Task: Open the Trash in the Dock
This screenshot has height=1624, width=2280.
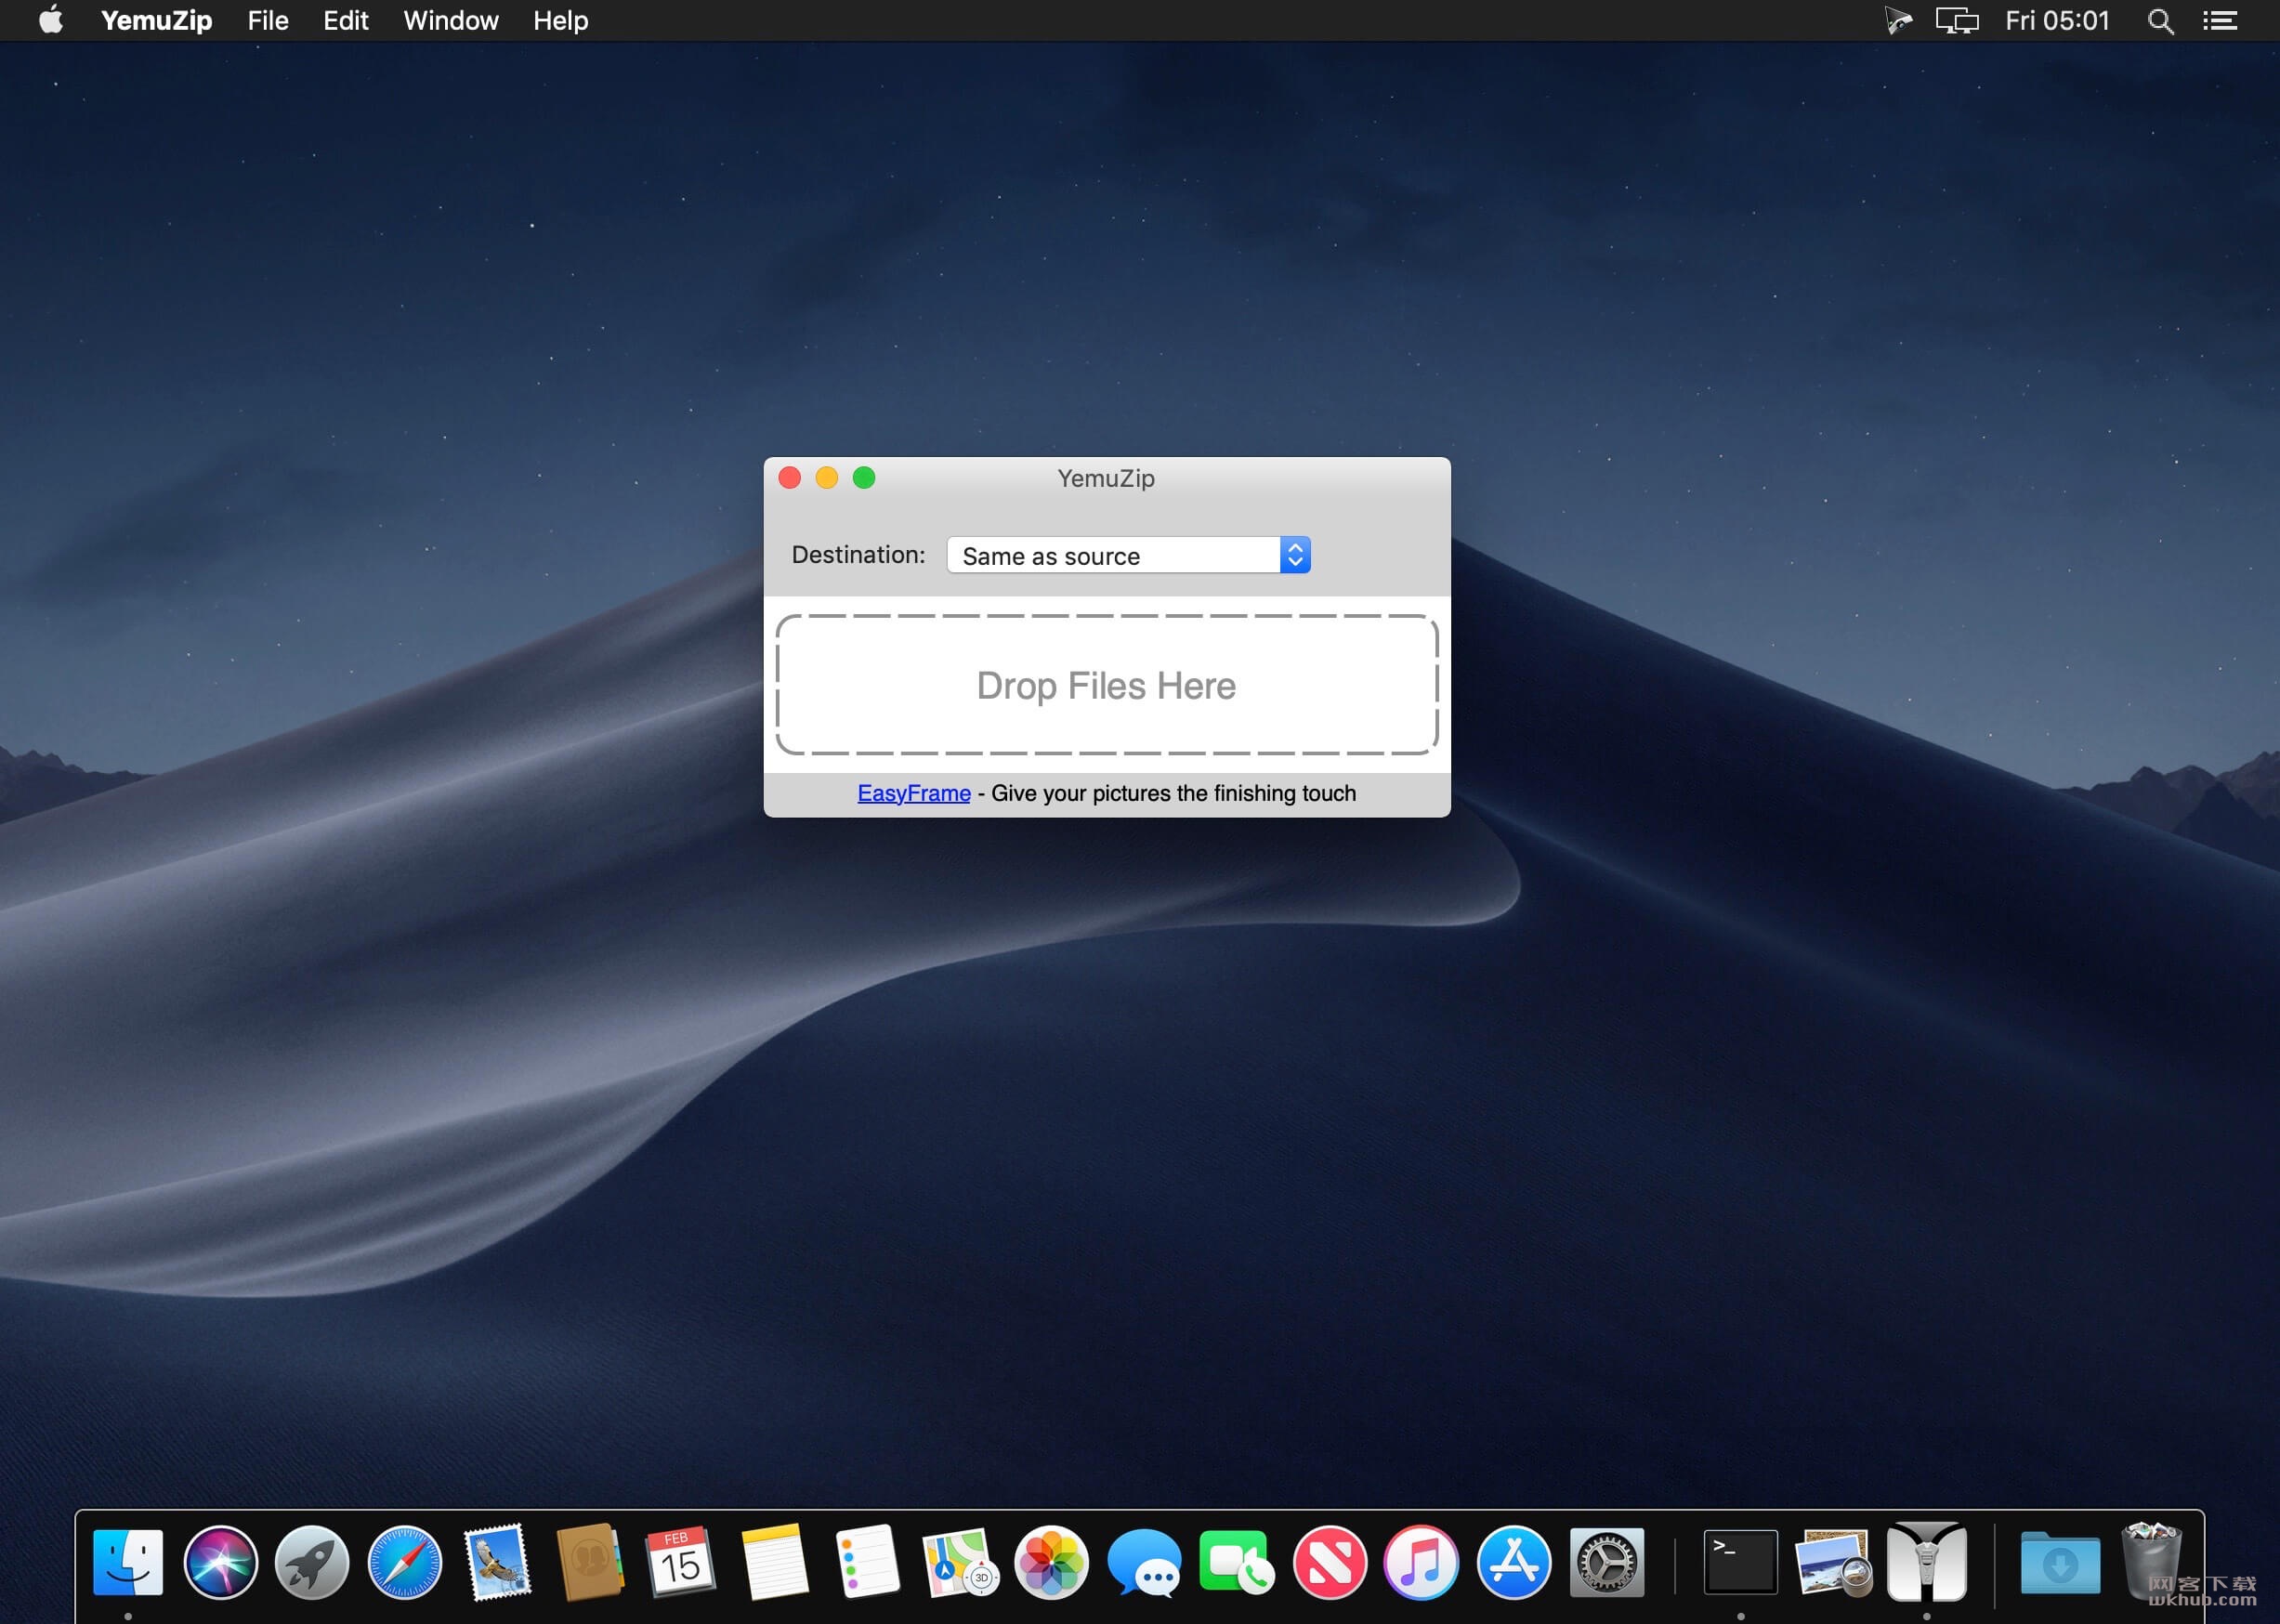Action: coord(2152,1562)
